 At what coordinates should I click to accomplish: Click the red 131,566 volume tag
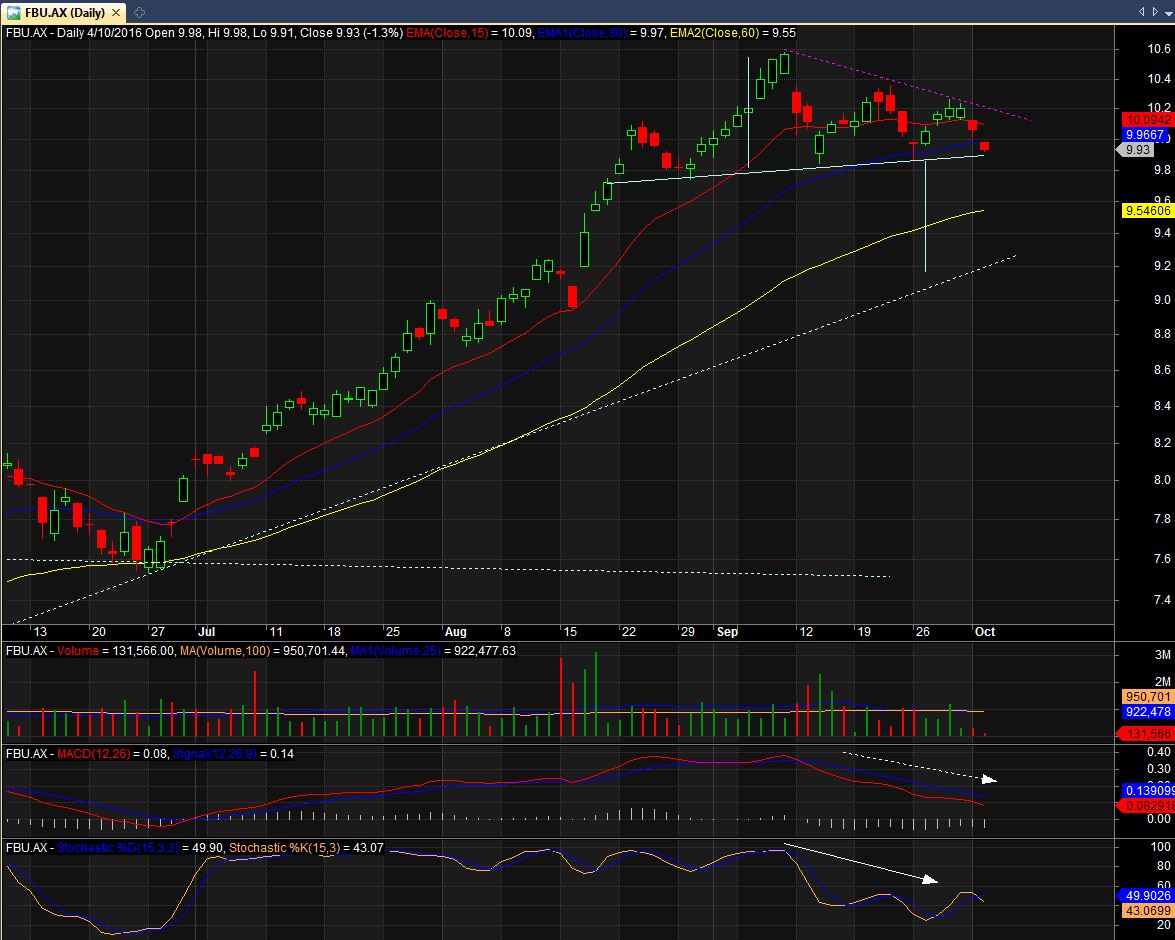coord(1146,734)
